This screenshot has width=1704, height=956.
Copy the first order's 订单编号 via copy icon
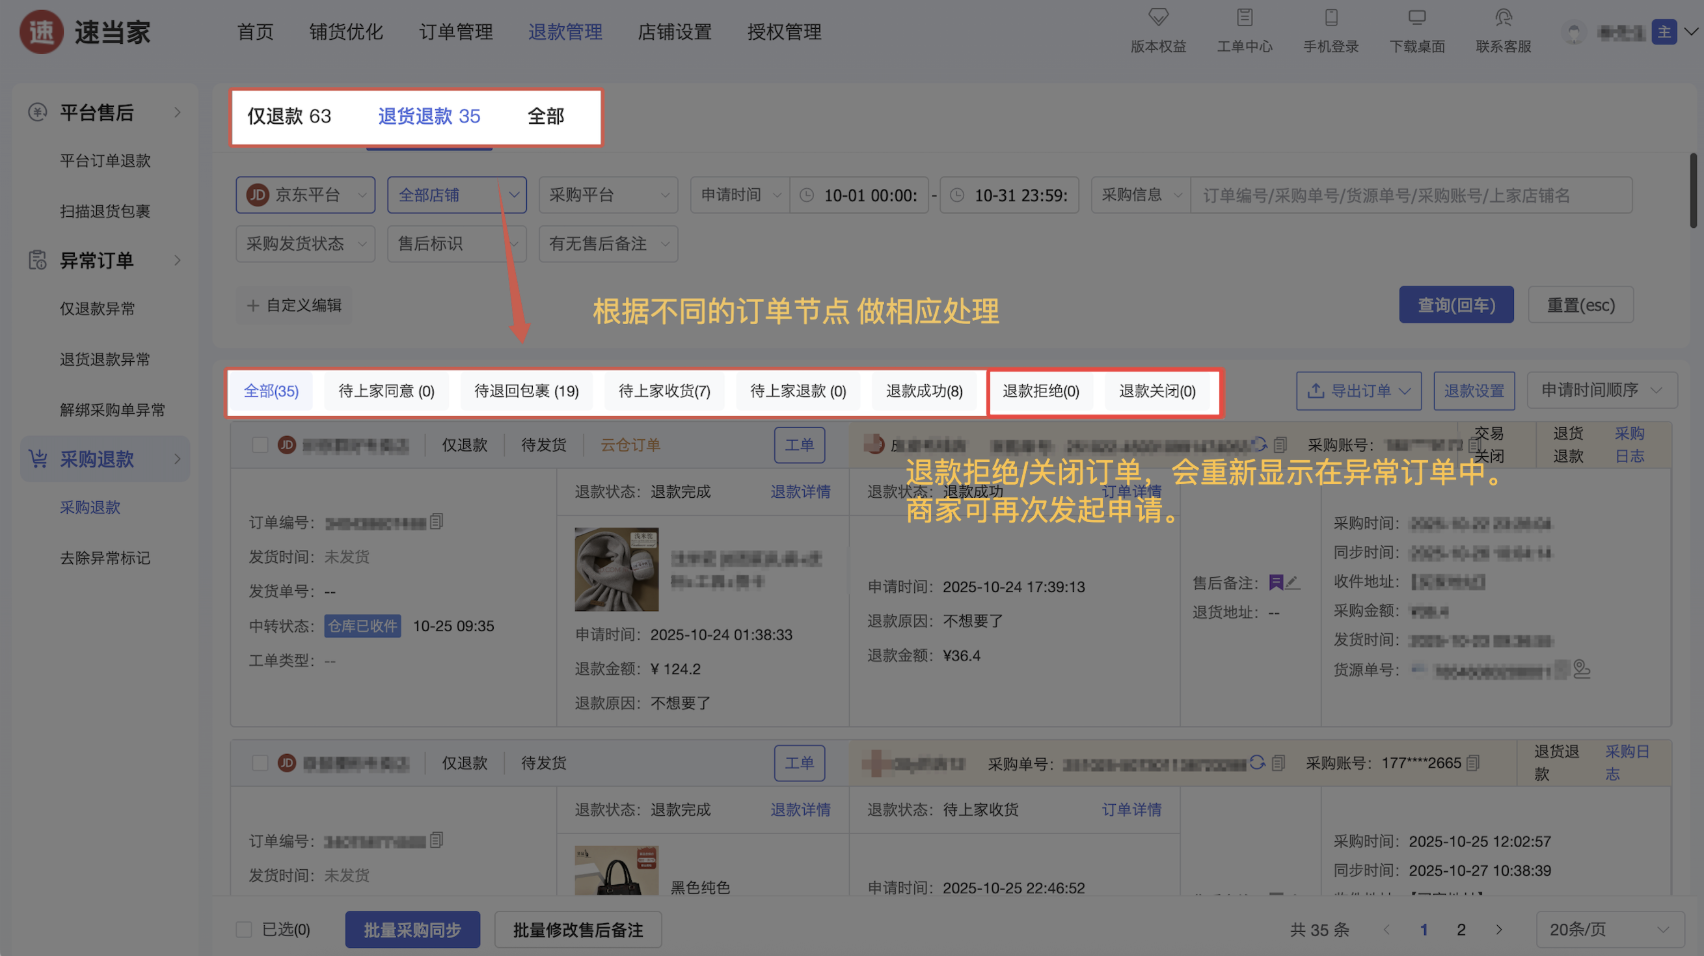(x=437, y=522)
